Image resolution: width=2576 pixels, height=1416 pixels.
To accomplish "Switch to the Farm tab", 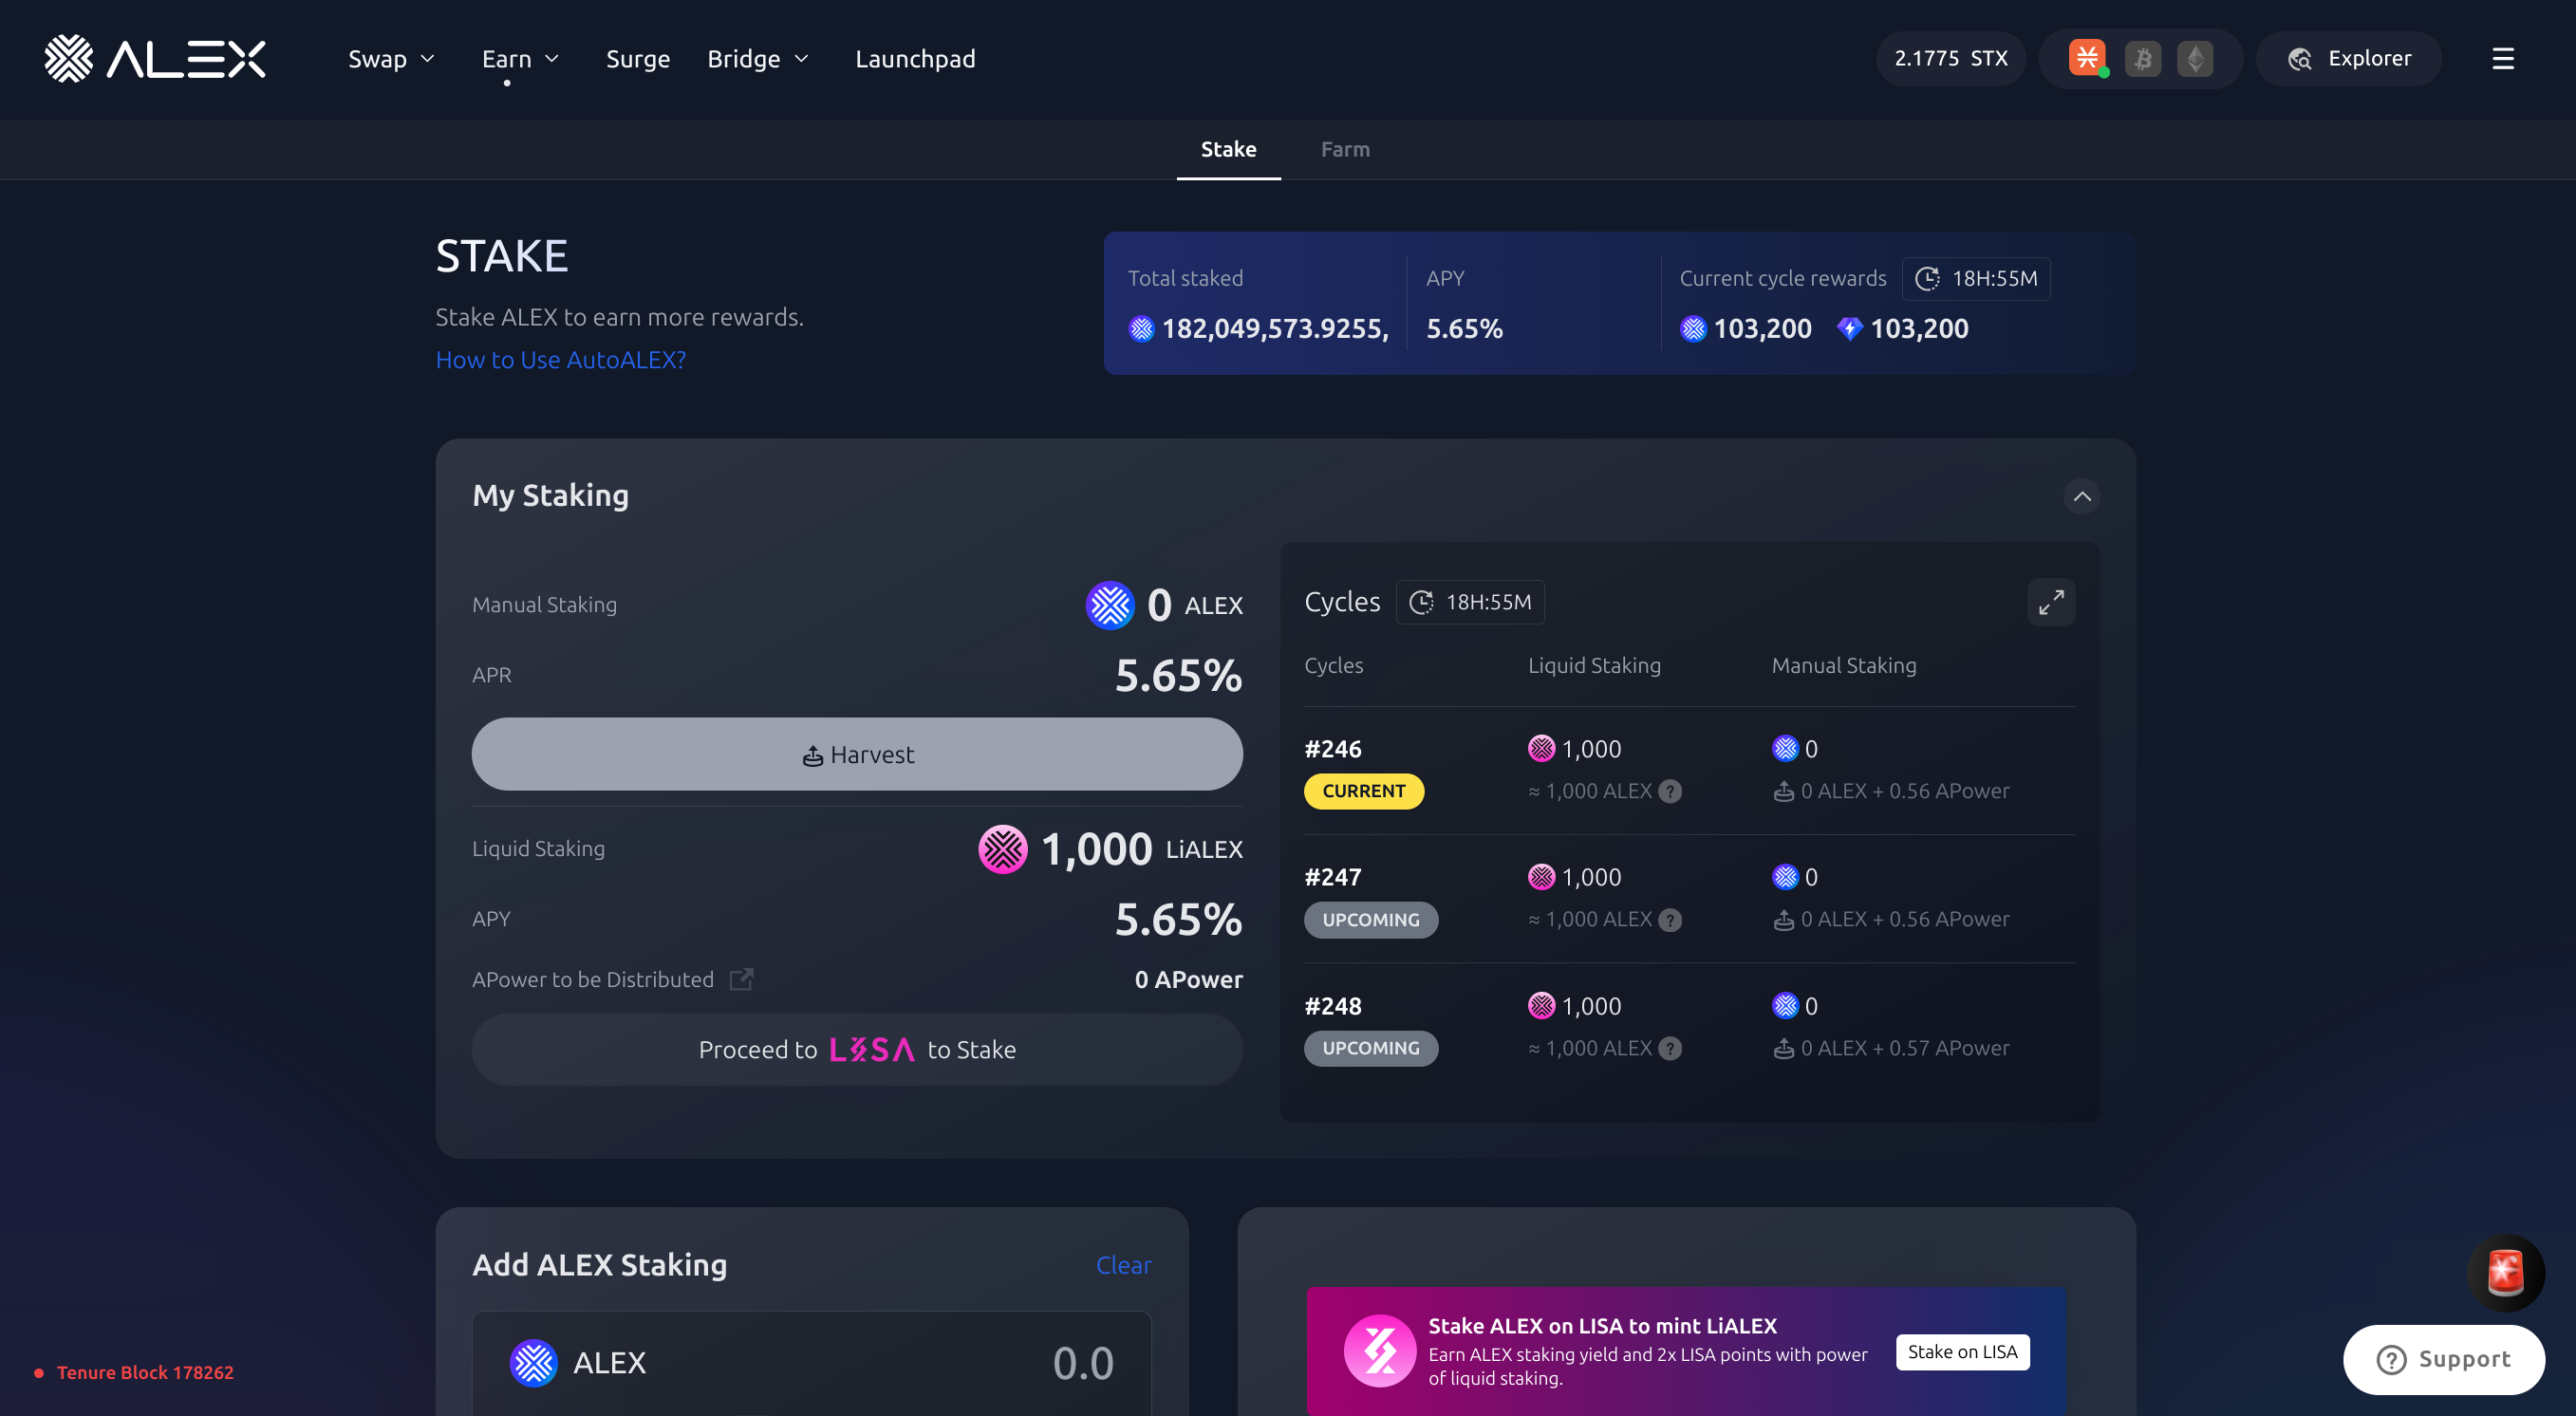I will tap(1345, 149).
